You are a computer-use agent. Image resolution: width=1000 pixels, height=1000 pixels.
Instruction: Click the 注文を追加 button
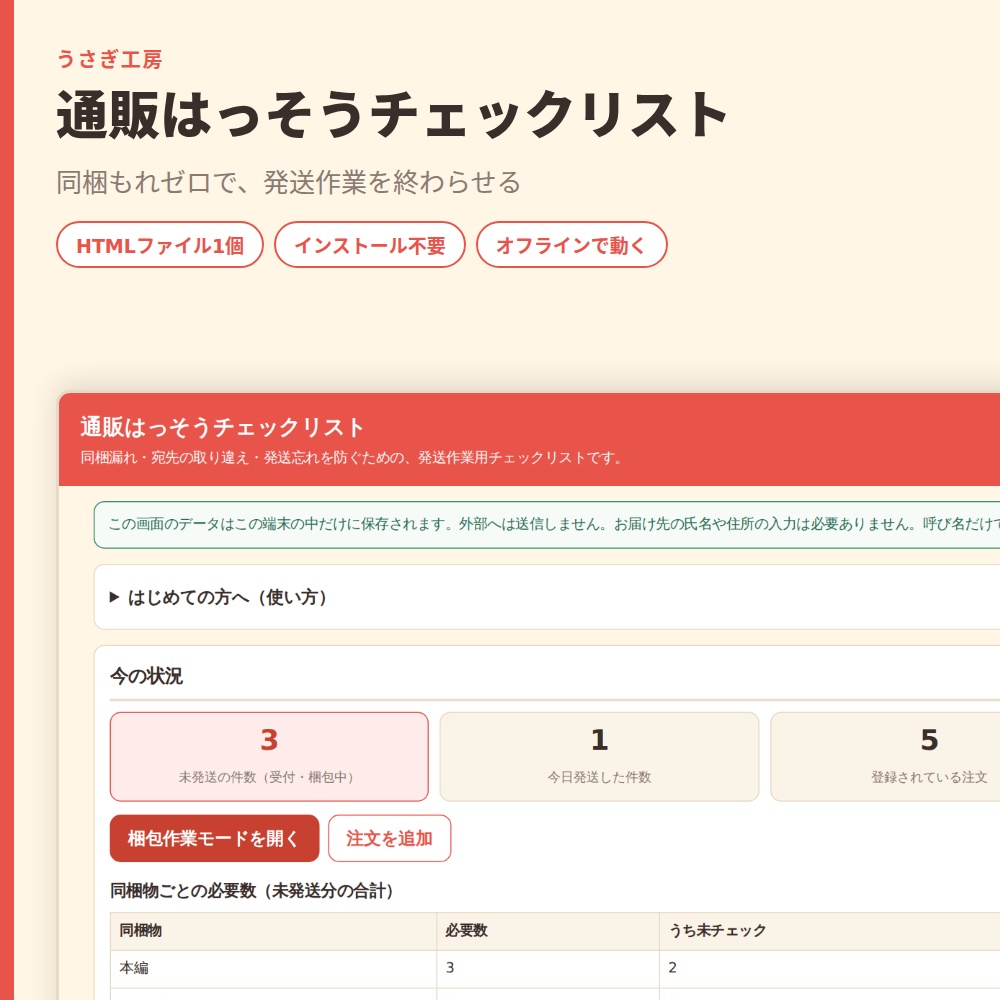click(x=389, y=838)
